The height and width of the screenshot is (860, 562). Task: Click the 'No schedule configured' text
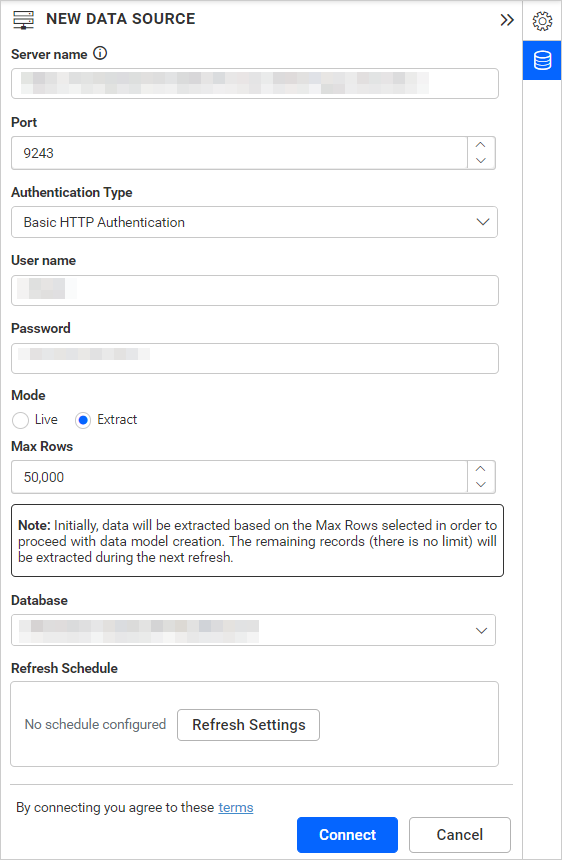pyautogui.click(x=95, y=725)
